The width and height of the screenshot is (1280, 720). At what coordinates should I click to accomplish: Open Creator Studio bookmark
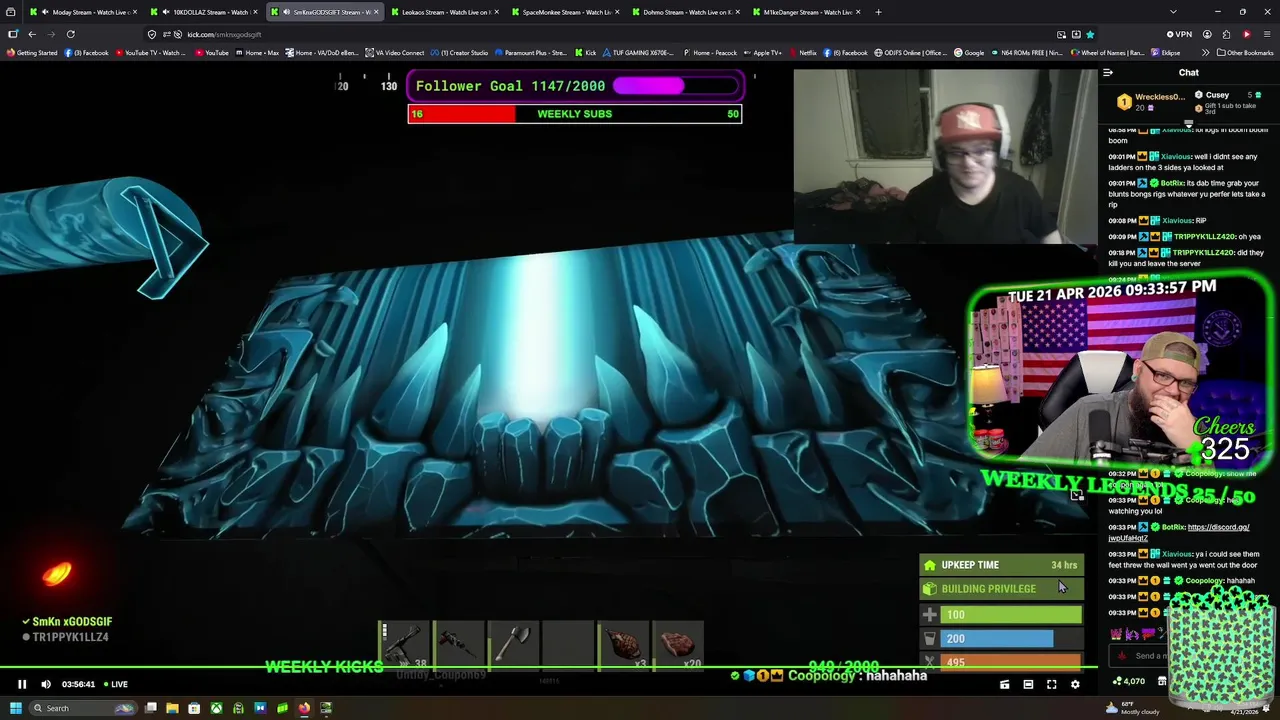click(460, 53)
